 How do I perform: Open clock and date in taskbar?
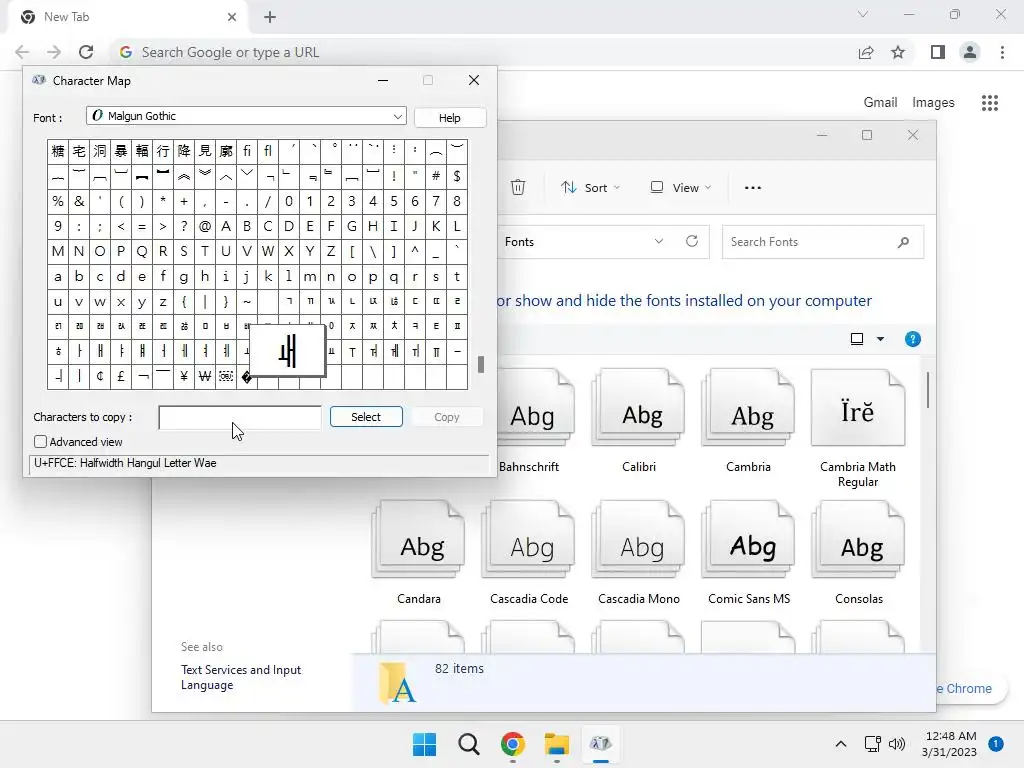coord(950,744)
